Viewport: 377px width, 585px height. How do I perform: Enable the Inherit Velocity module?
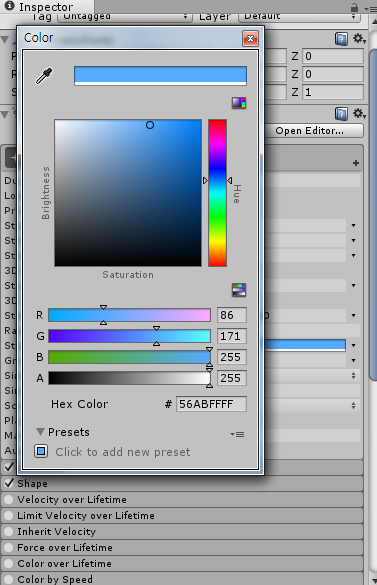click(x=9, y=531)
